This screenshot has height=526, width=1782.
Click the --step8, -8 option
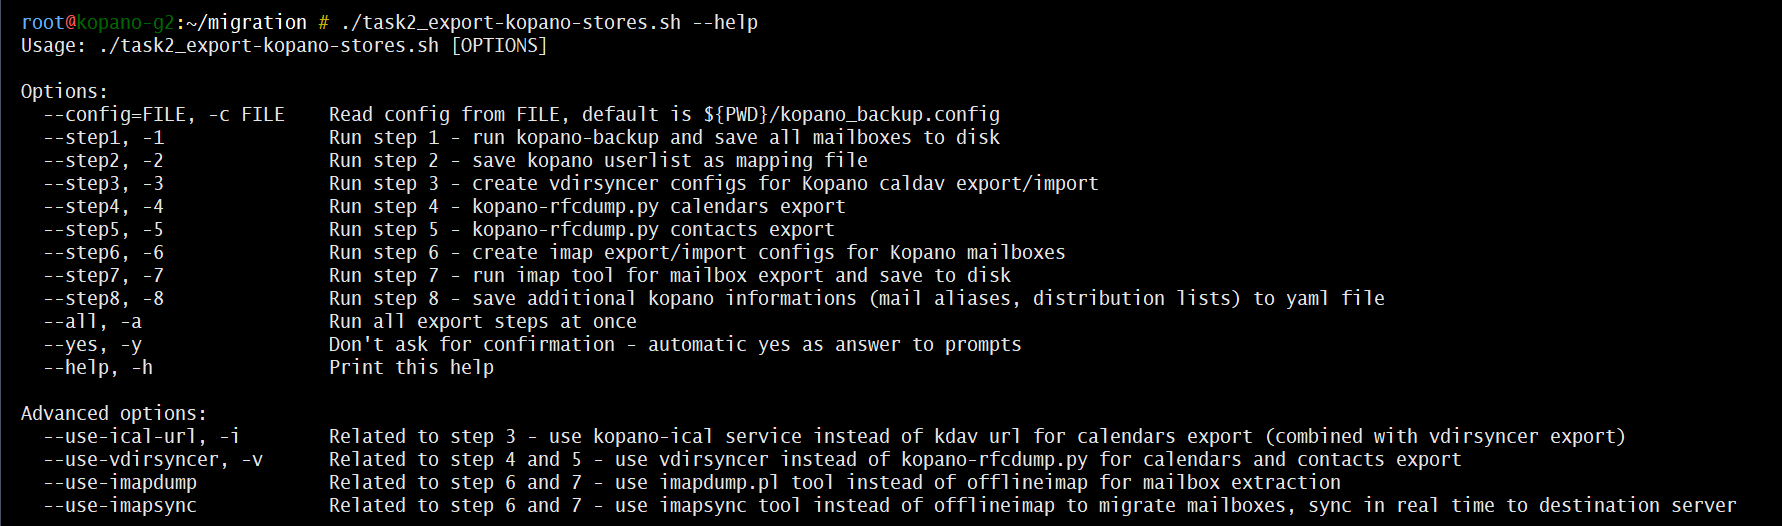click(103, 298)
